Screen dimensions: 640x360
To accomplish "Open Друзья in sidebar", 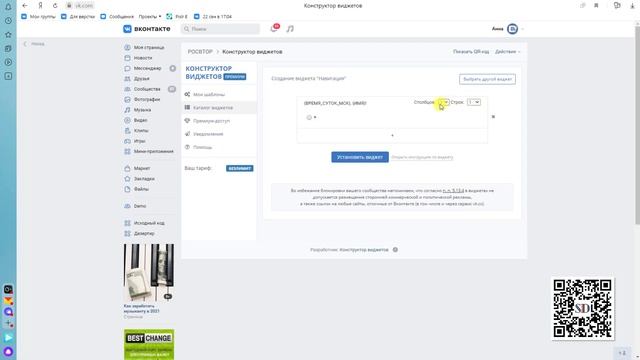I will click(x=142, y=78).
